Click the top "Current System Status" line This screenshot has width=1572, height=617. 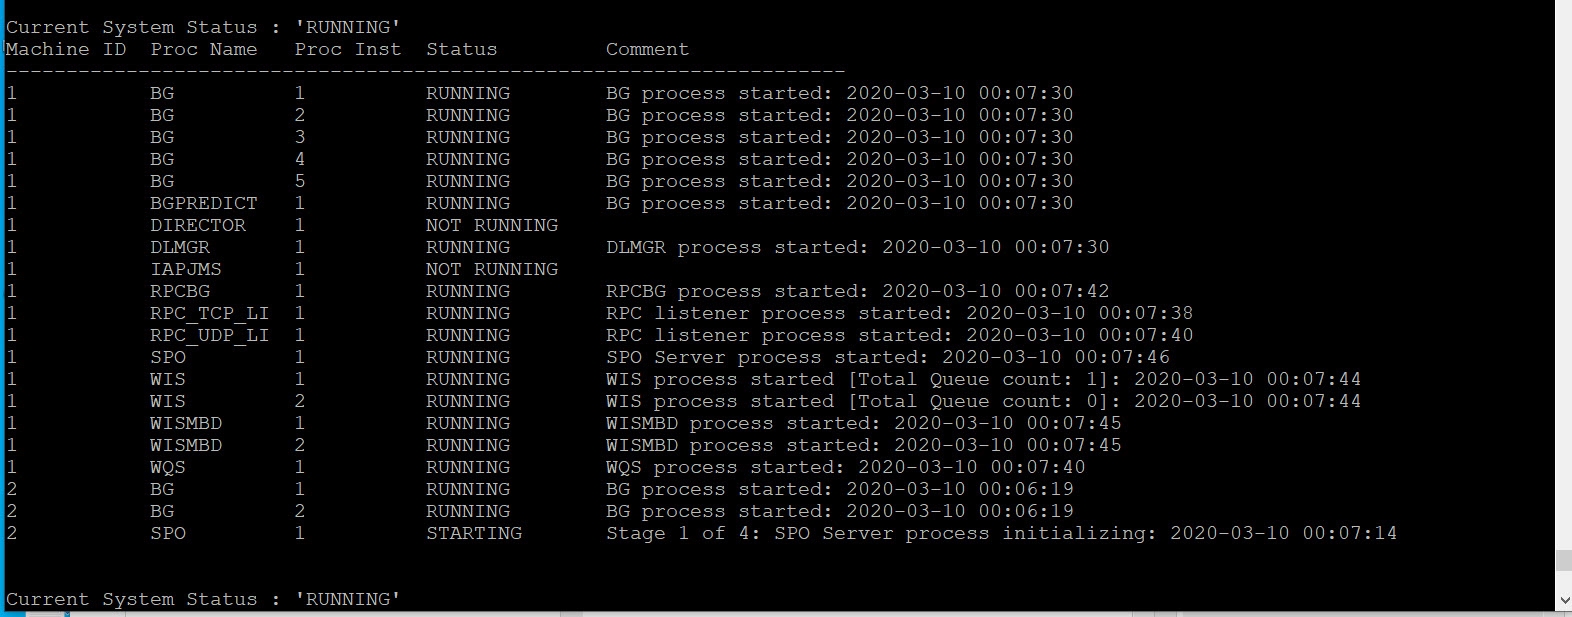coord(203,27)
